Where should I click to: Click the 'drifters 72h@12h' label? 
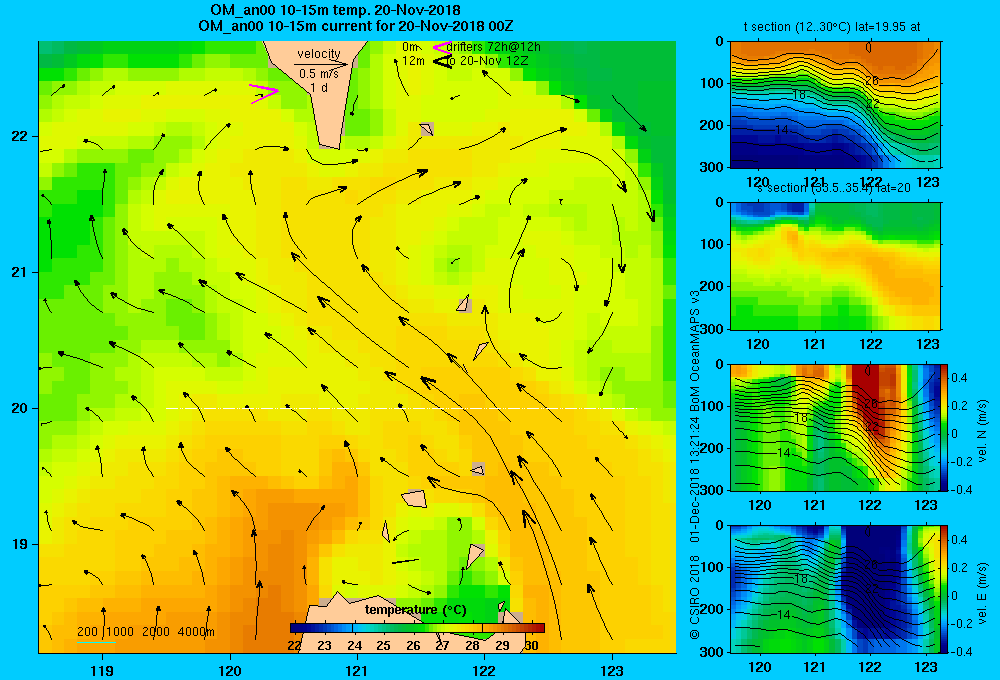click(494, 47)
